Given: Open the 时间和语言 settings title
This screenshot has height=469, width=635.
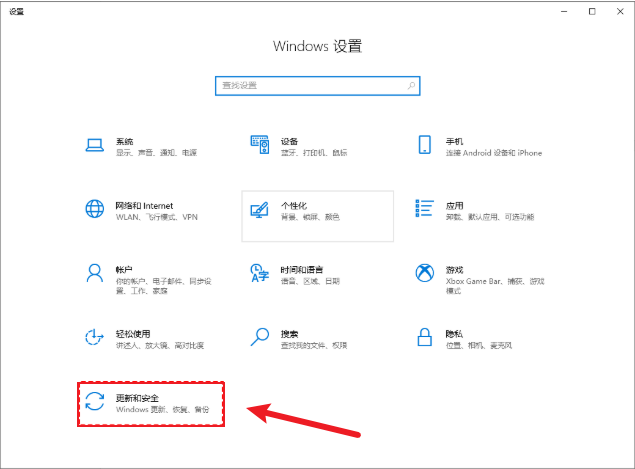Looking at the screenshot, I should pos(302,270).
